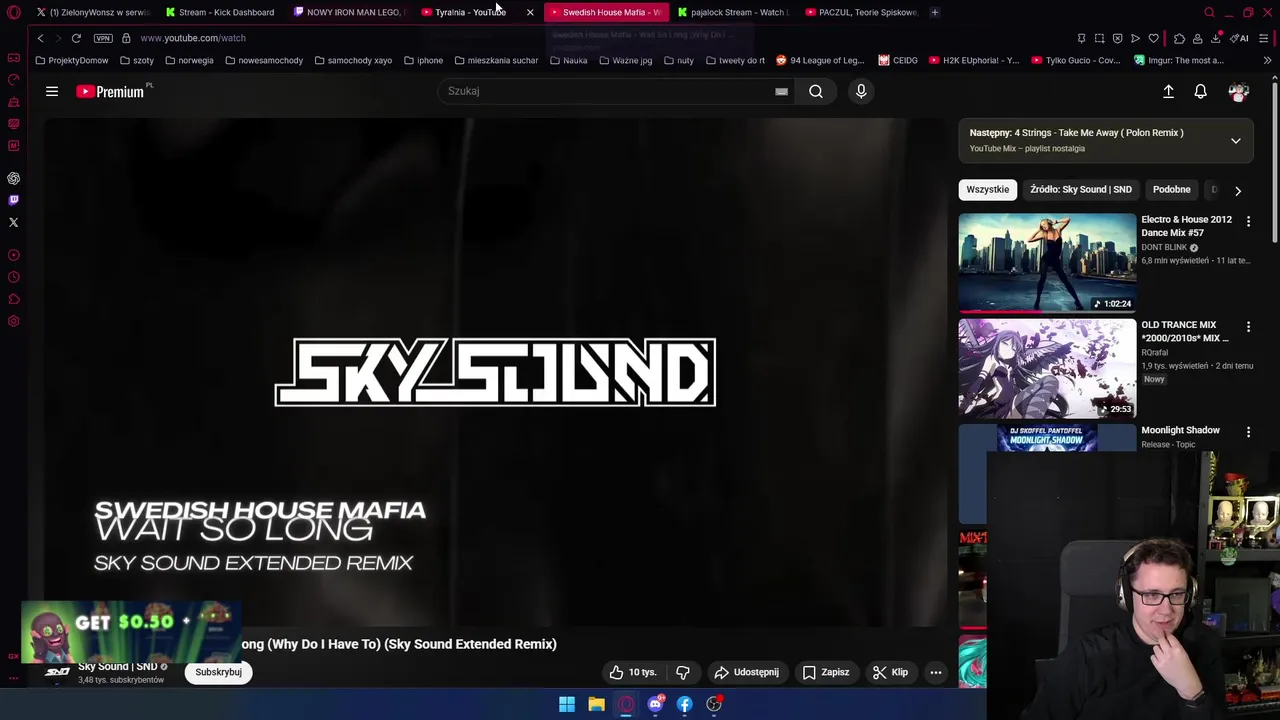Screen dimensions: 1280x720
Task: Open the YouTube hamburger guide menu
Action: click(x=52, y=91)
